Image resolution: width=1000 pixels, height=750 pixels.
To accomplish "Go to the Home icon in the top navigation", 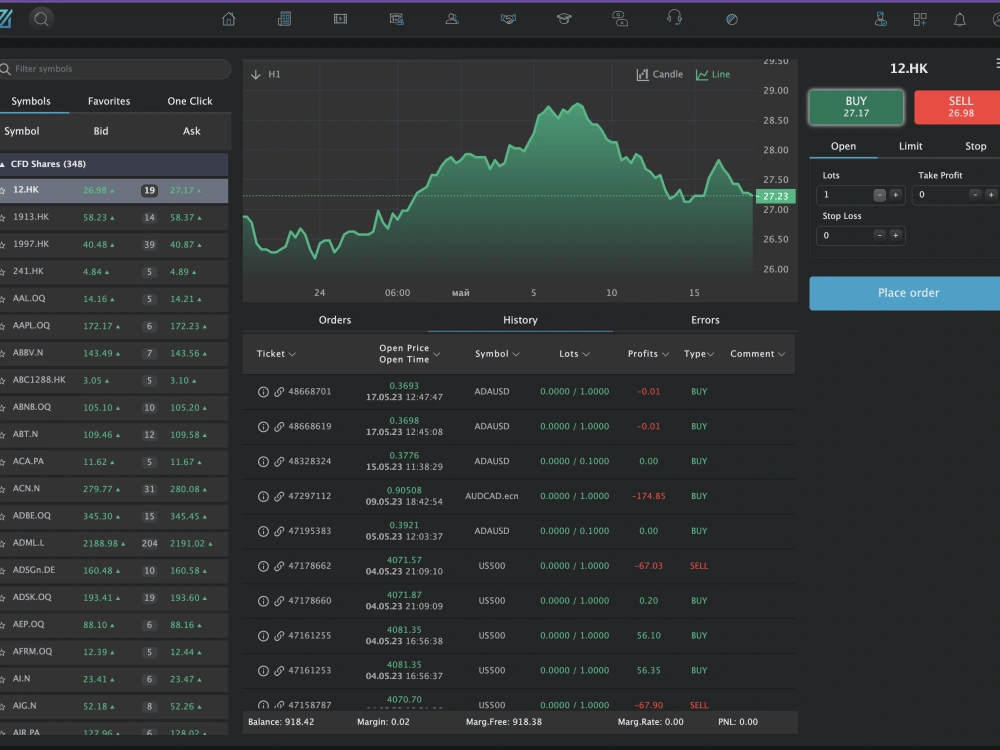I will click(228, 19).
